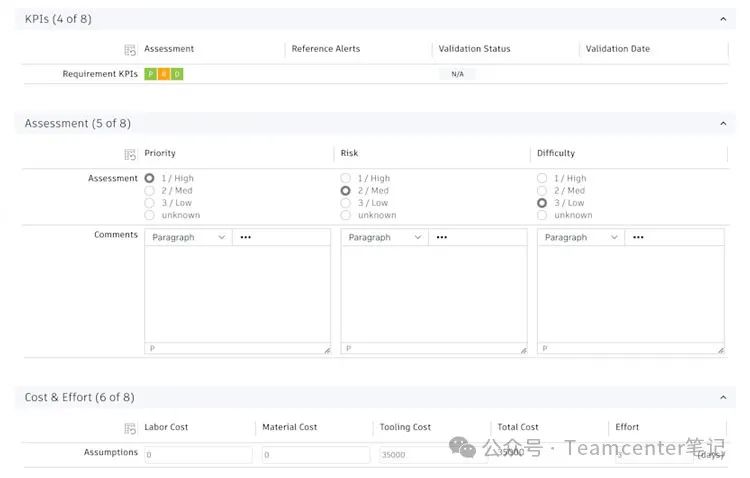Image resolution: width=750 pixels, height=478 pixels.
Task: Open Paragraph dropdown in Priority comments
Action: (x=188, y=238)
